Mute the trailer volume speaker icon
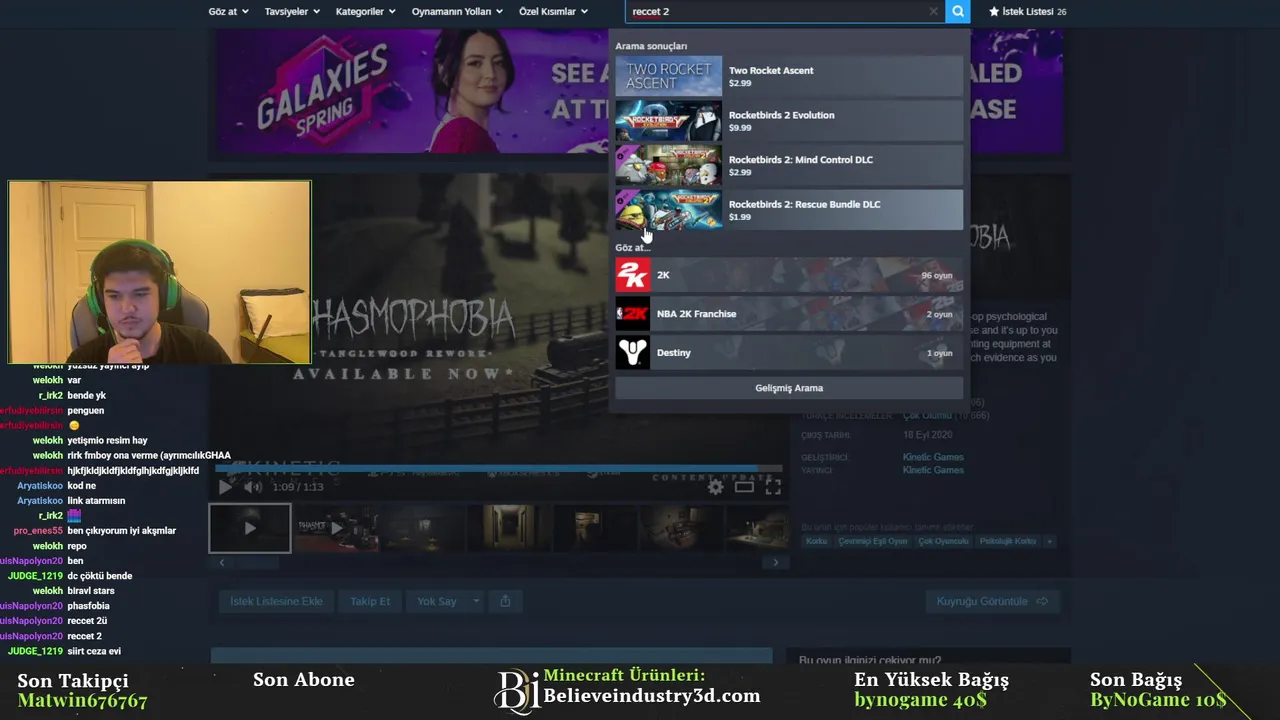The width and height of the screenshot is (1280, 720). tap(253, 487)
